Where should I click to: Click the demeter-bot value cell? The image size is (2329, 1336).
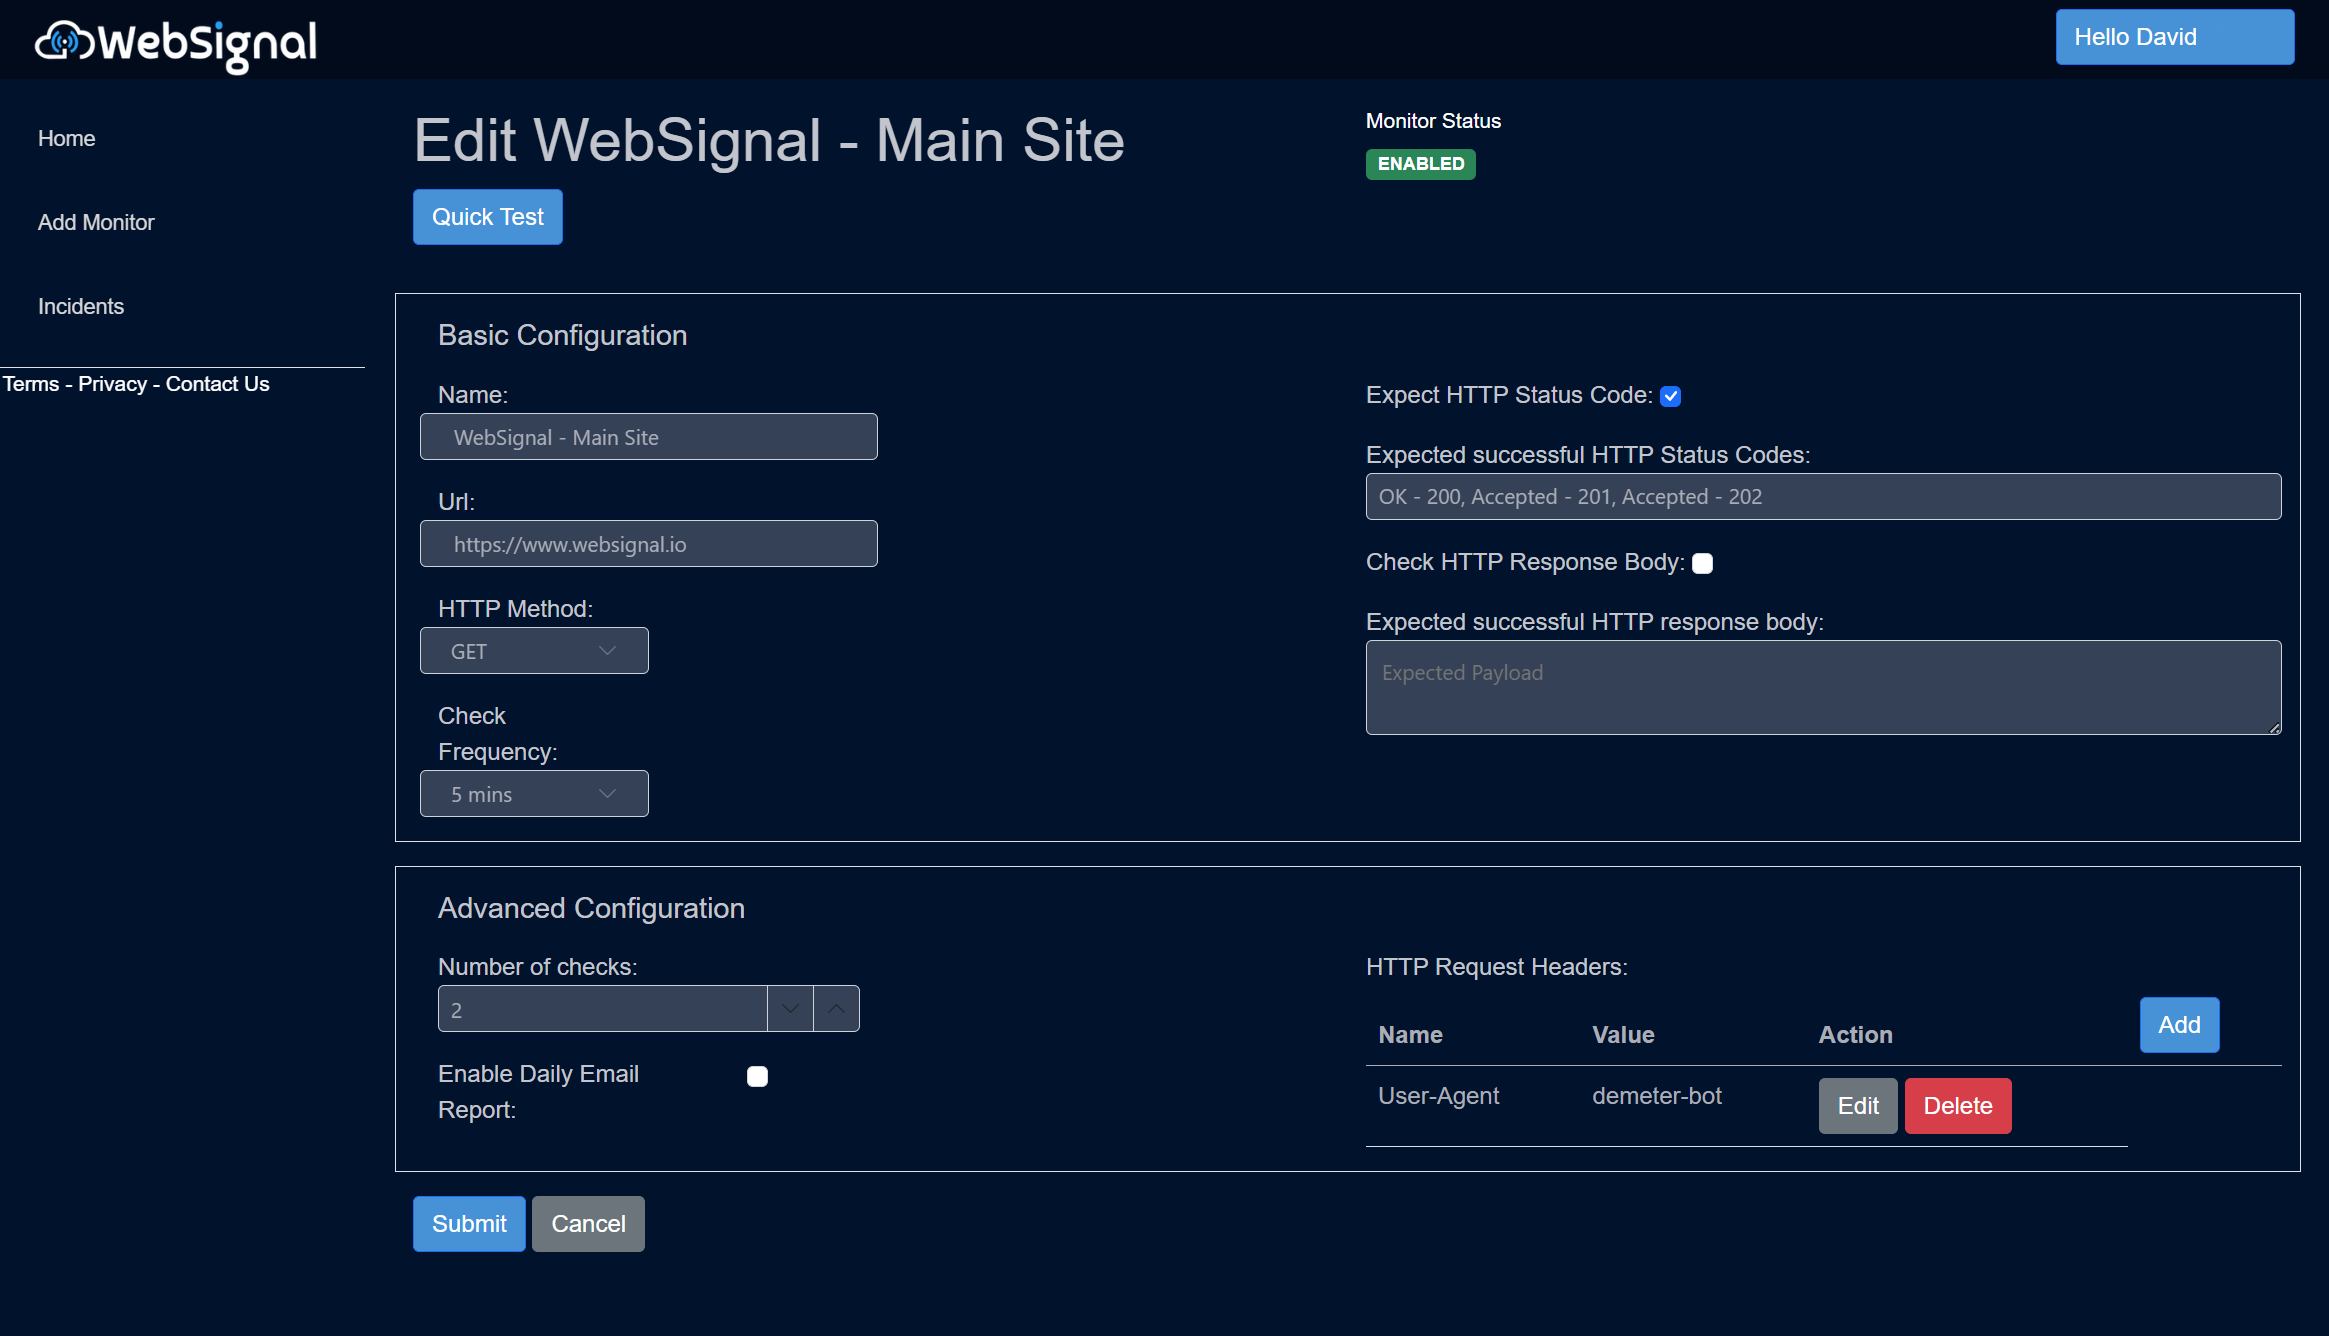tap(1657, 1096)
